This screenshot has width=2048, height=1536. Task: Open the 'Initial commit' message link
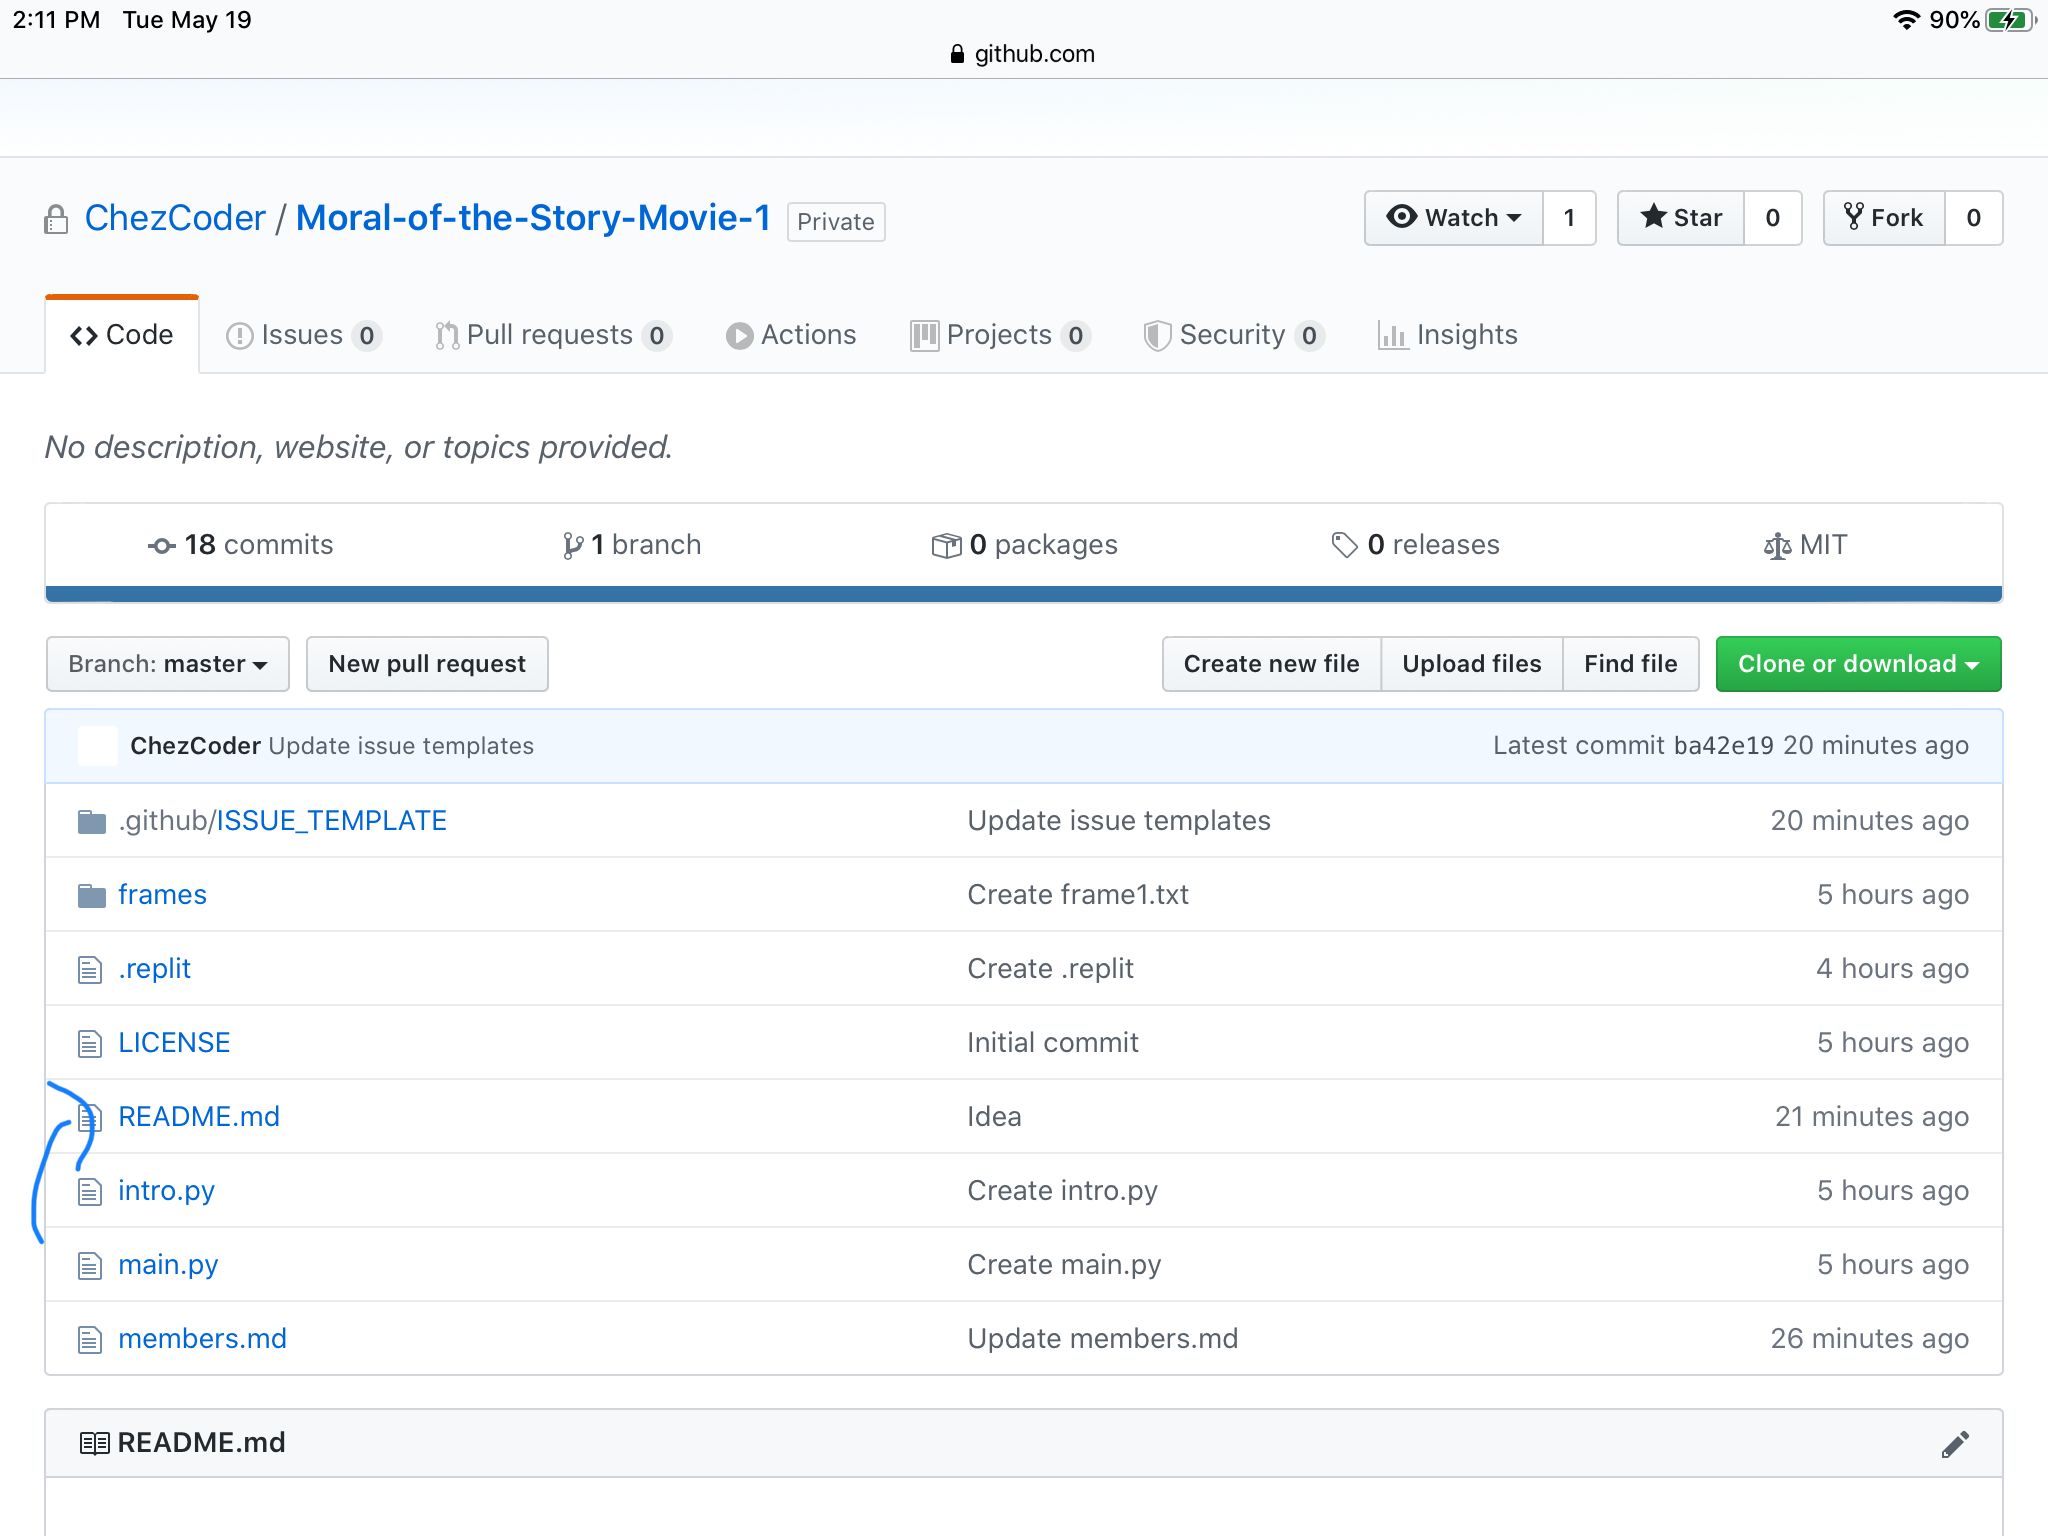pyautogui.click(x=1053, y=1043)
